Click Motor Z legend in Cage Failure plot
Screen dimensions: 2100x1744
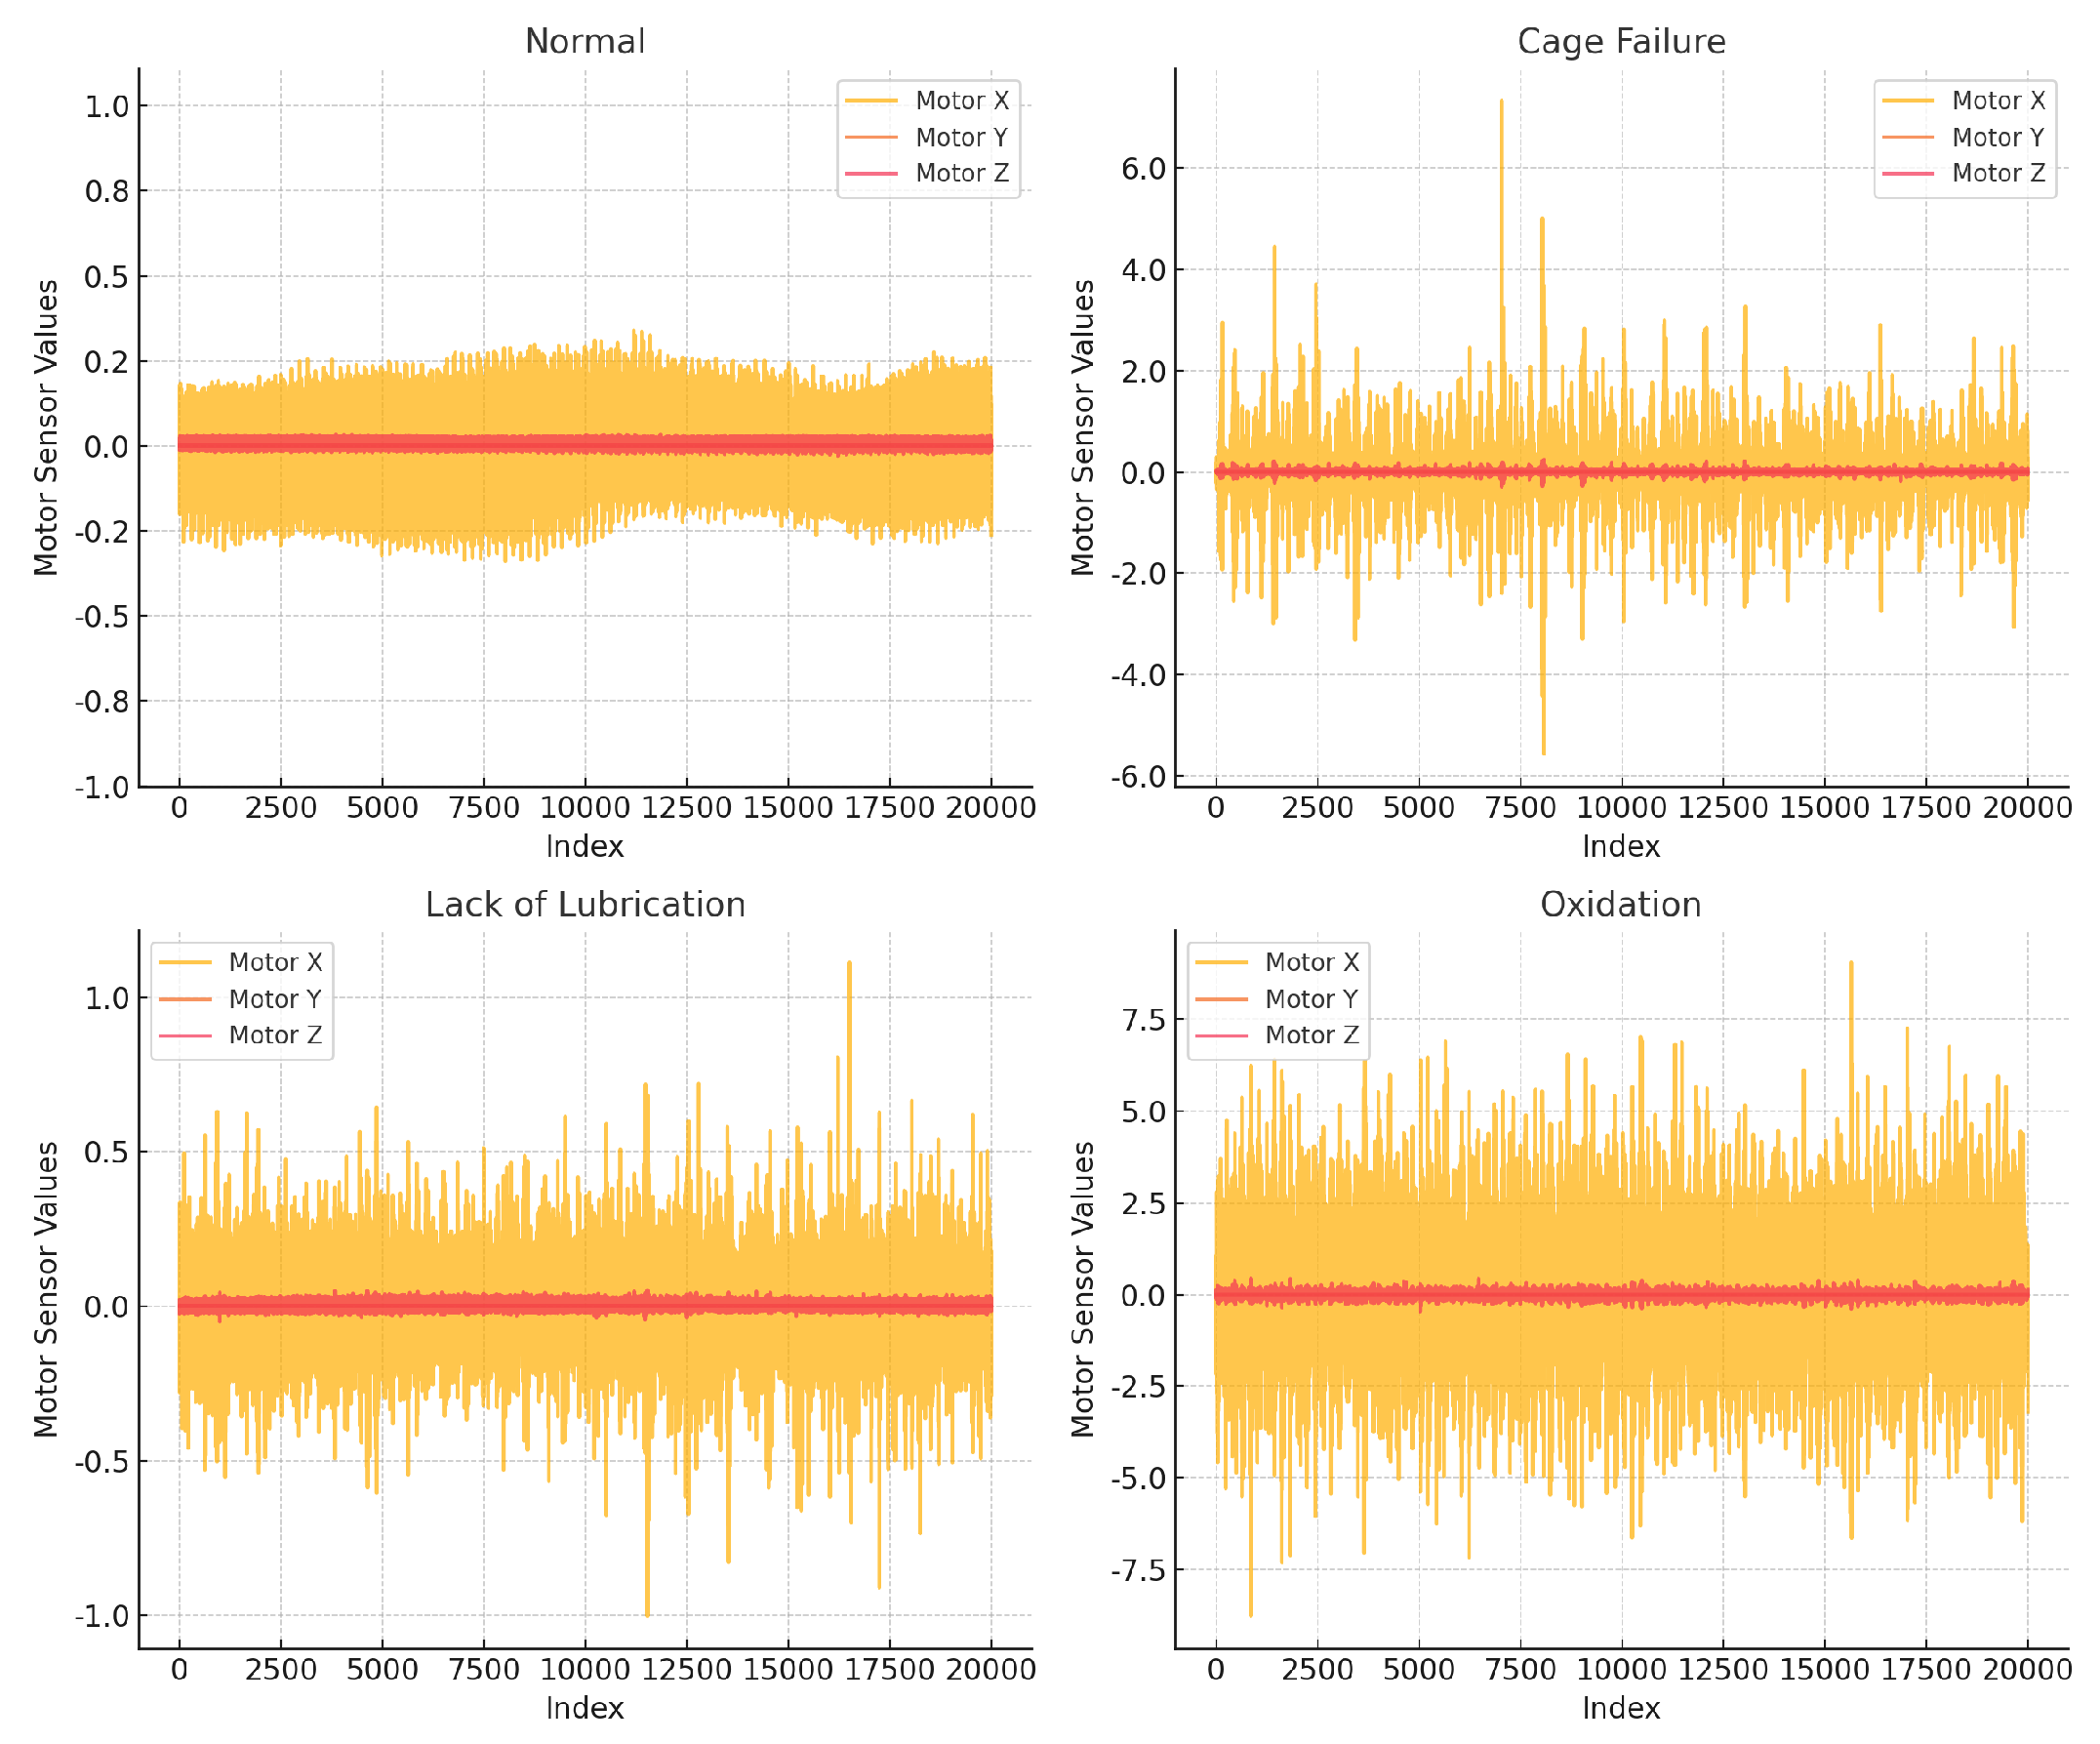1997,173
